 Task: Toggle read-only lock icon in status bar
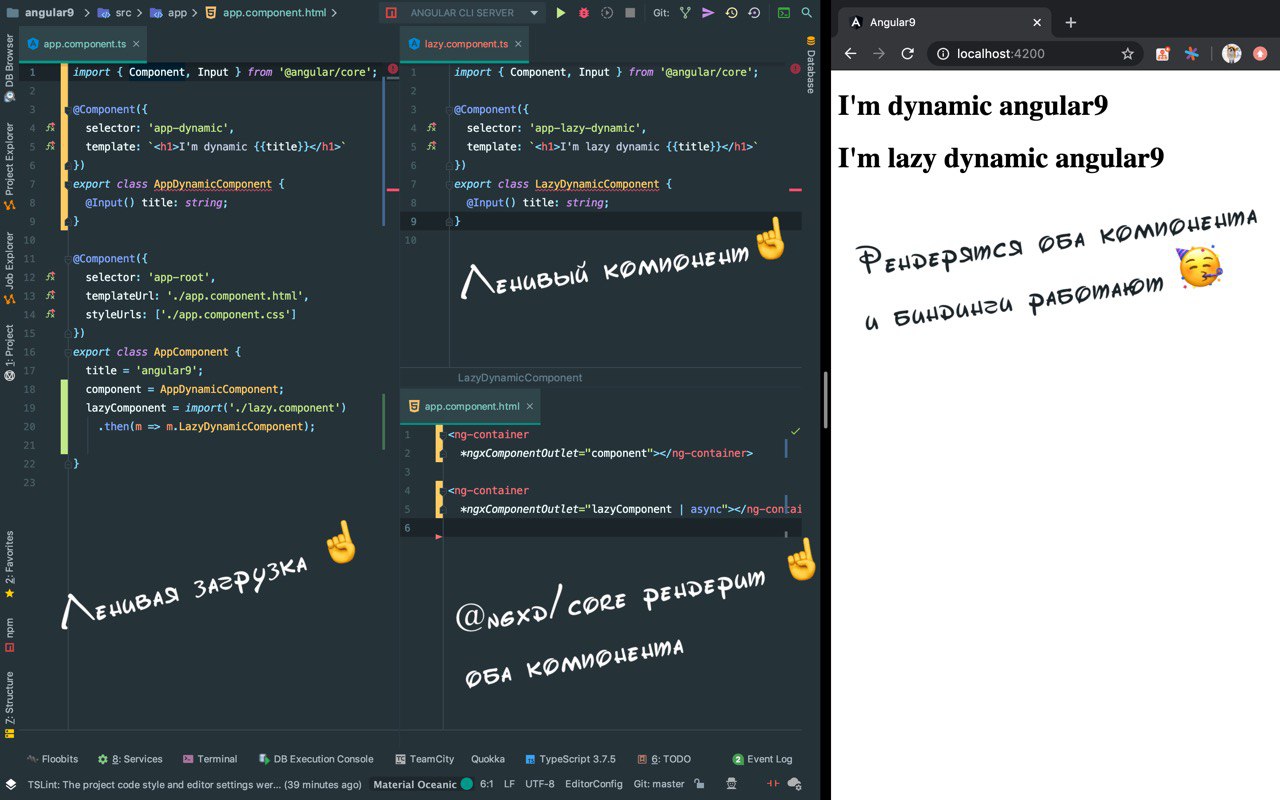tap(699, 784)
